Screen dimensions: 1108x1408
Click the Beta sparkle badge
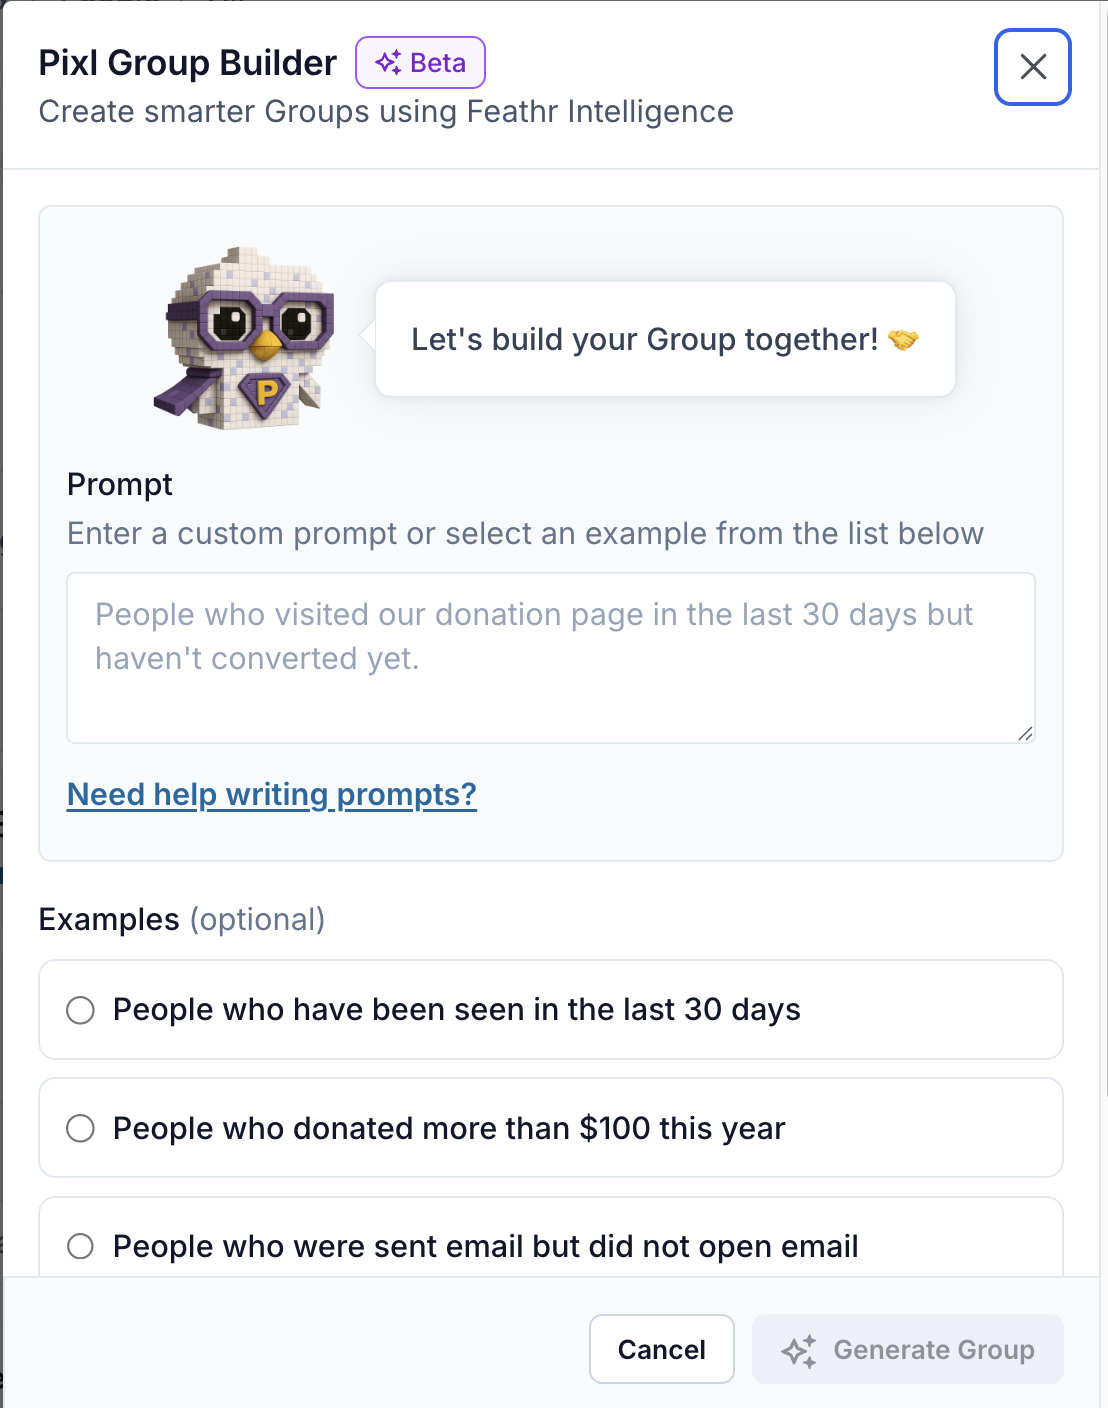(420, 63)
